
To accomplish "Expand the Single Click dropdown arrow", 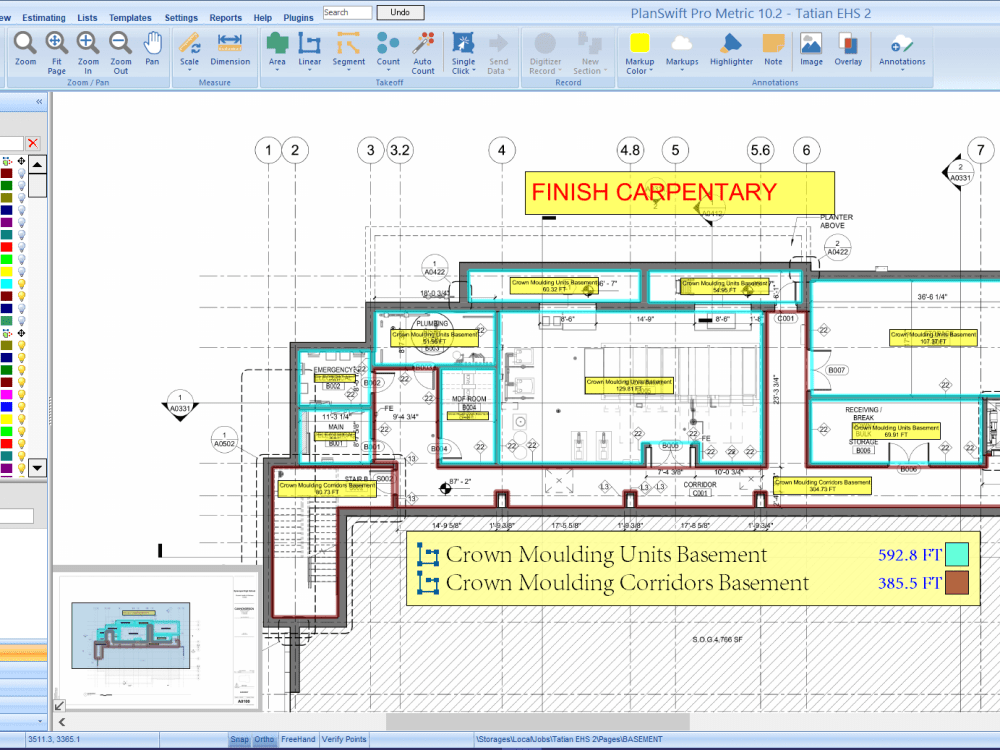I will click(x=474, y=71).
